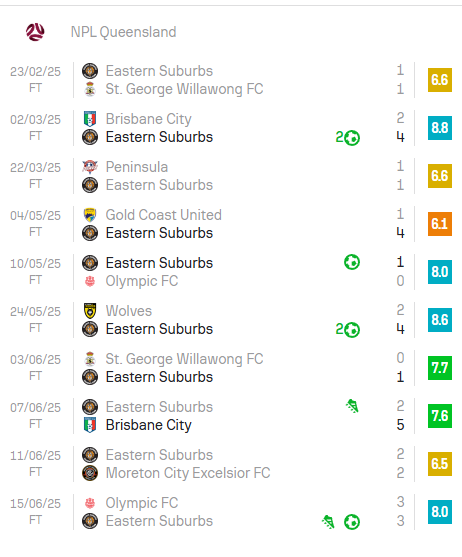The height and width of the screenshot is (557, 462).
Task: Open the NPL Queensland league logo
Action: (x=35, y=32)
